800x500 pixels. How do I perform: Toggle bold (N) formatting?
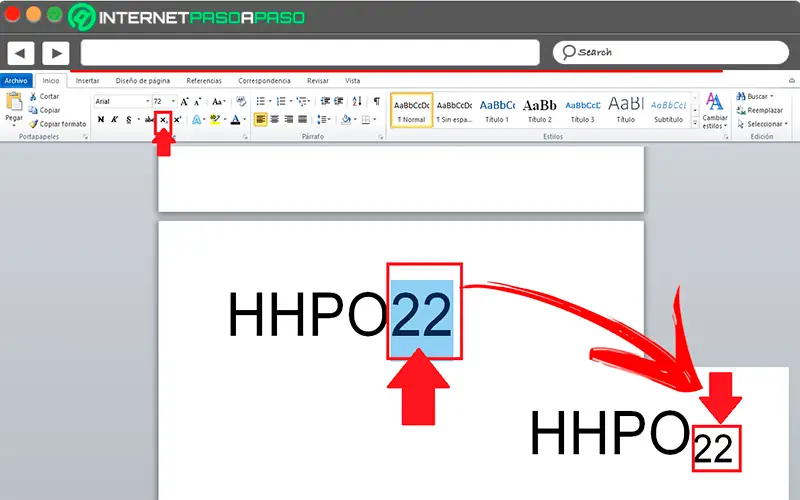click(x=101, y=119)
